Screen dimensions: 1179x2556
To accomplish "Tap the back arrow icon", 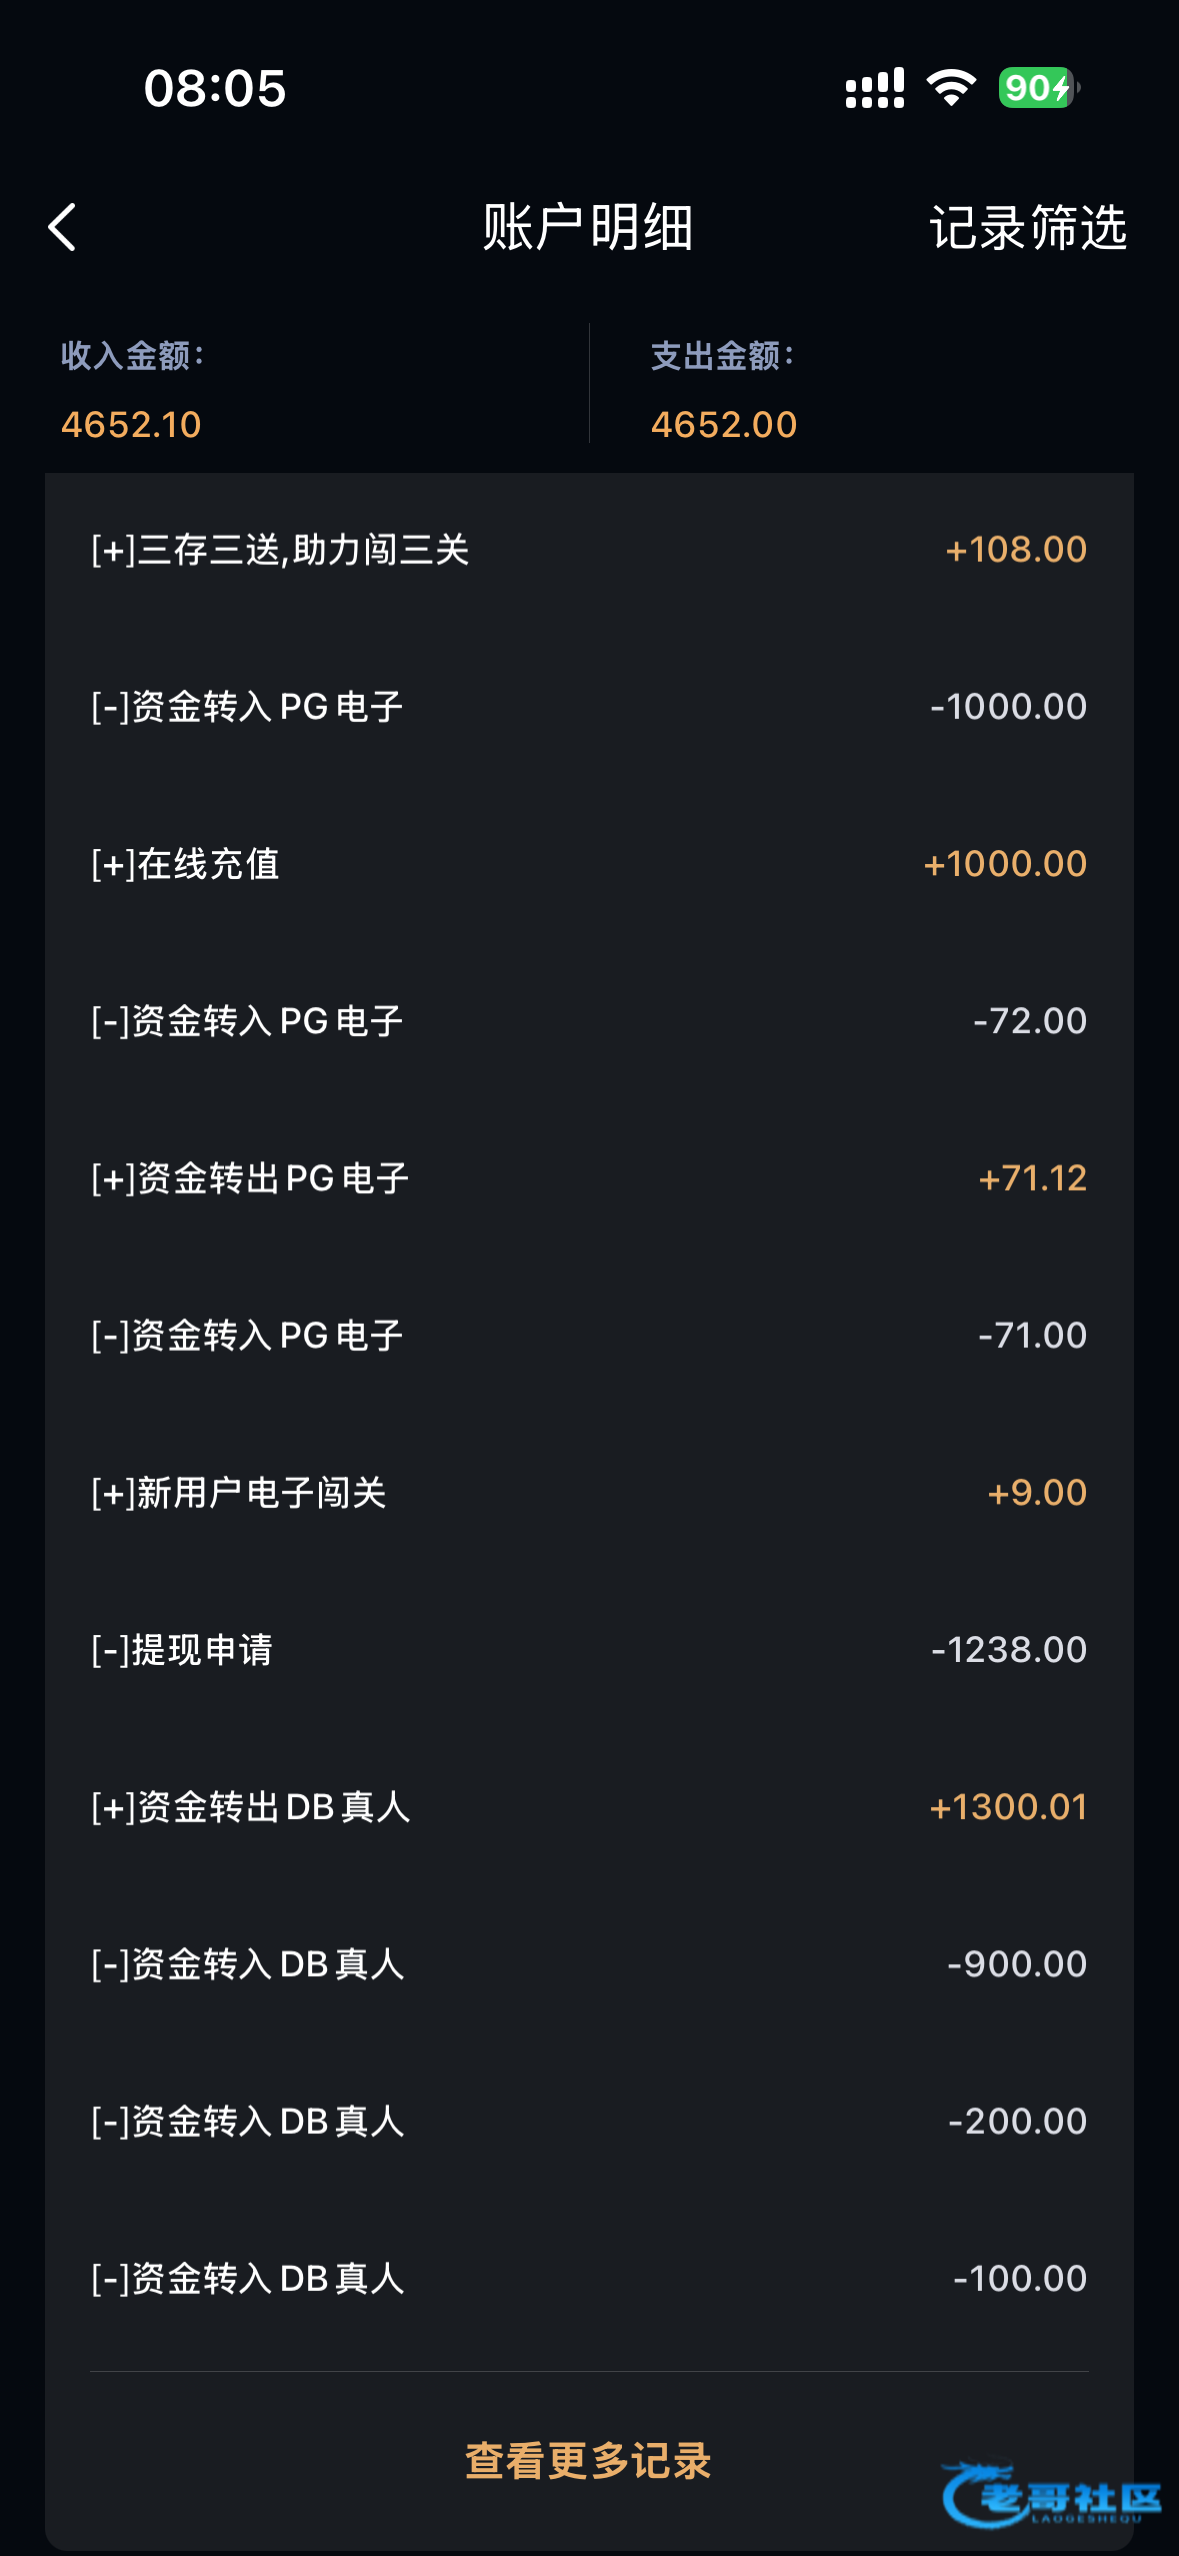I will click(62, 227).
